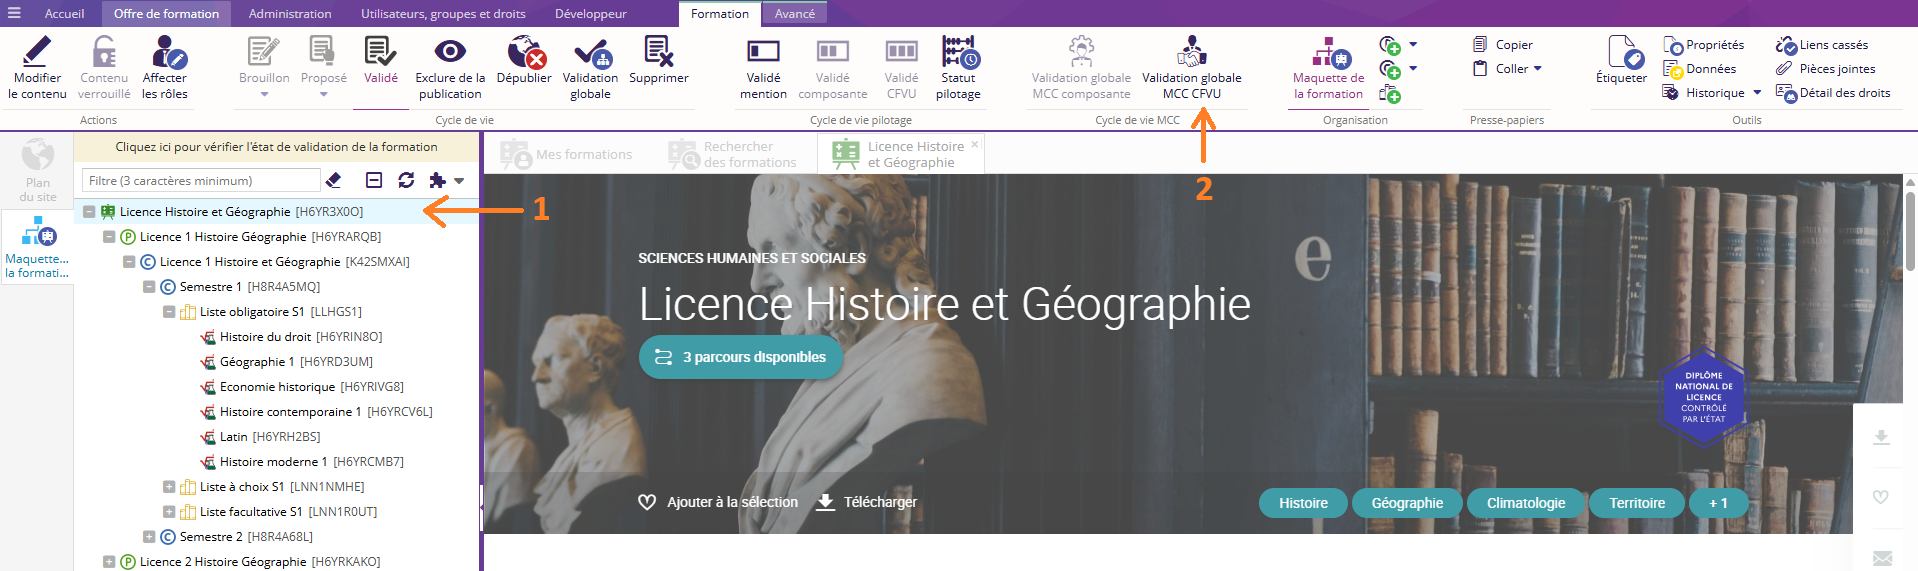Expand the Liste à choix S1 node
Screen dimensions: 1918x571
click(x=169, y=487)
